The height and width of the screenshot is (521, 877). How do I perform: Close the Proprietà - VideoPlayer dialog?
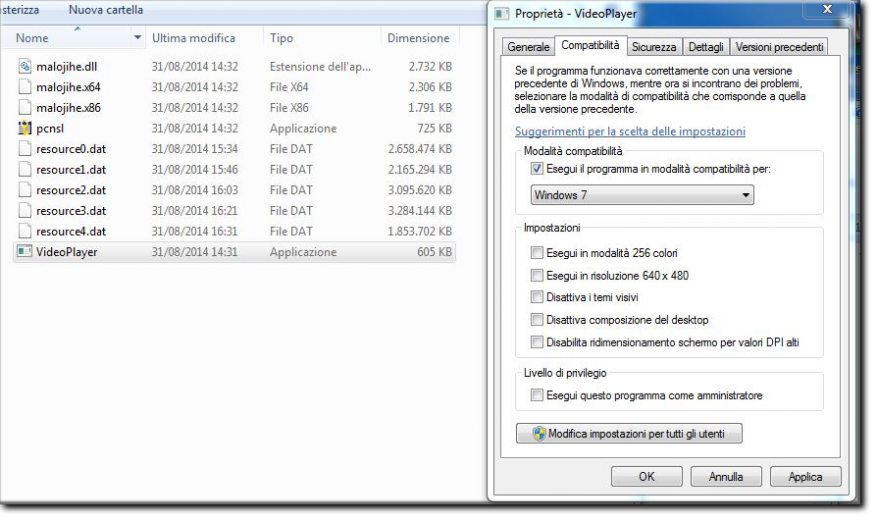pos(827,9)
